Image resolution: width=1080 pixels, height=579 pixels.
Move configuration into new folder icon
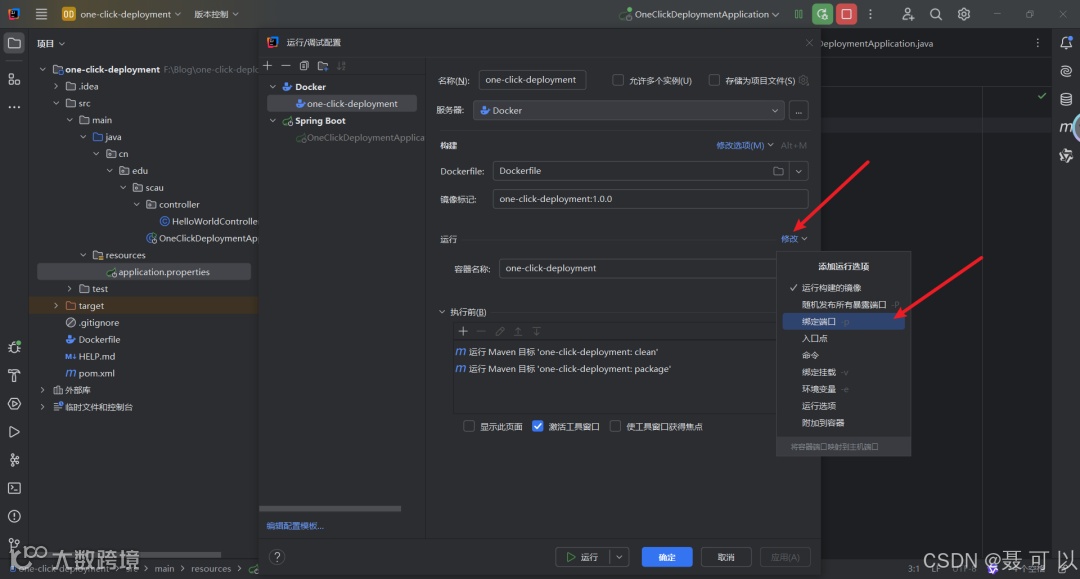(x=322, y=65)
